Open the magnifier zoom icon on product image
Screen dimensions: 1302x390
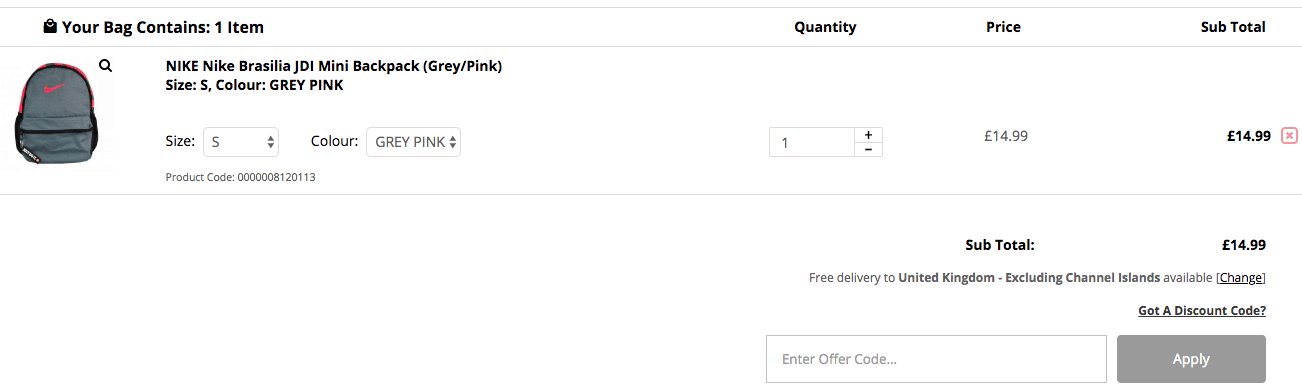[x=105, y=66]
